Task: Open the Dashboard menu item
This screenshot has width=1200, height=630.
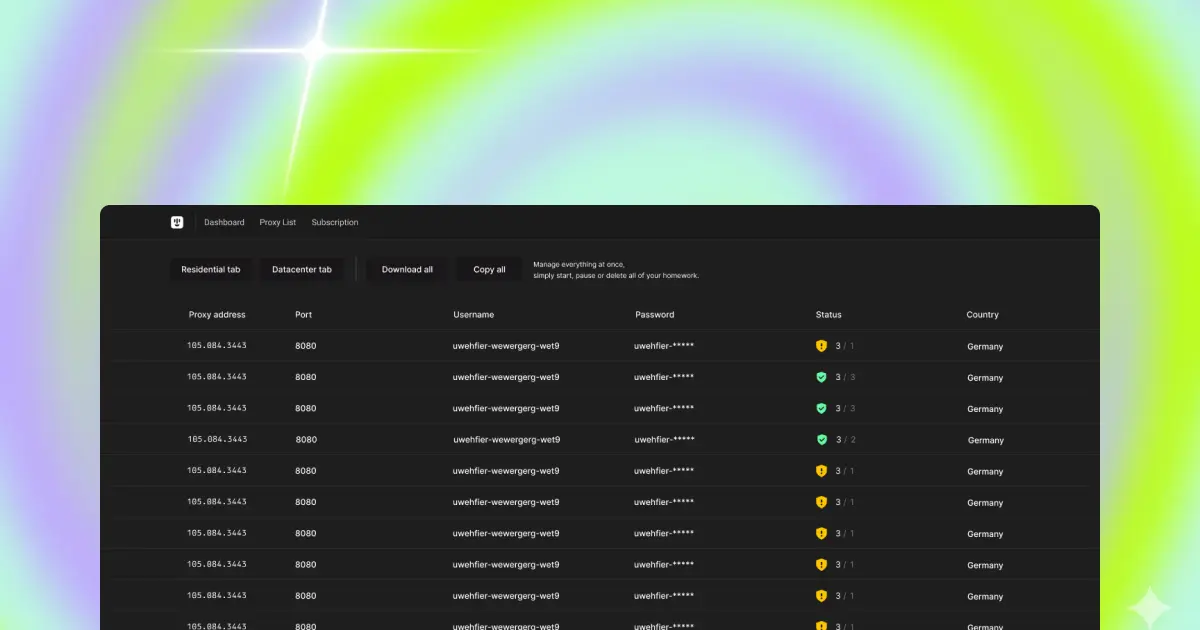Action: pyautogui.click(x=224, y=222)
